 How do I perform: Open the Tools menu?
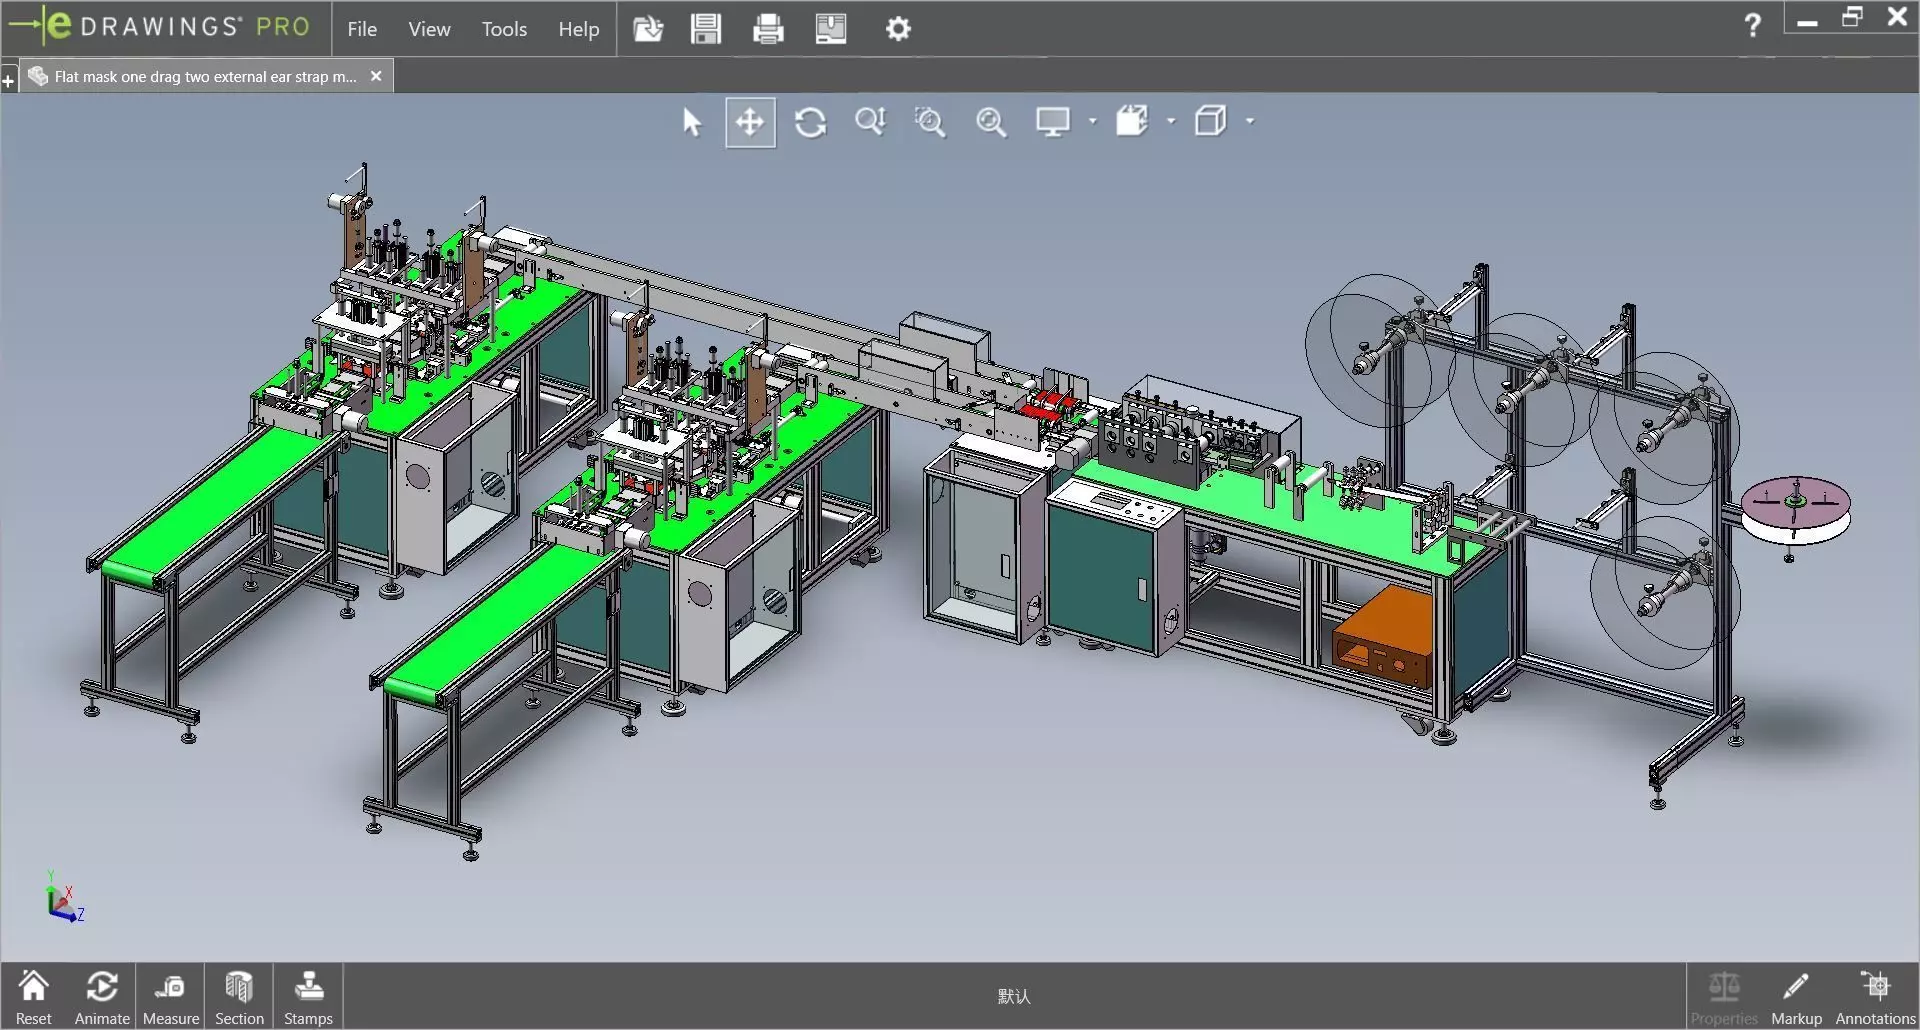click(x=504, y=29)
